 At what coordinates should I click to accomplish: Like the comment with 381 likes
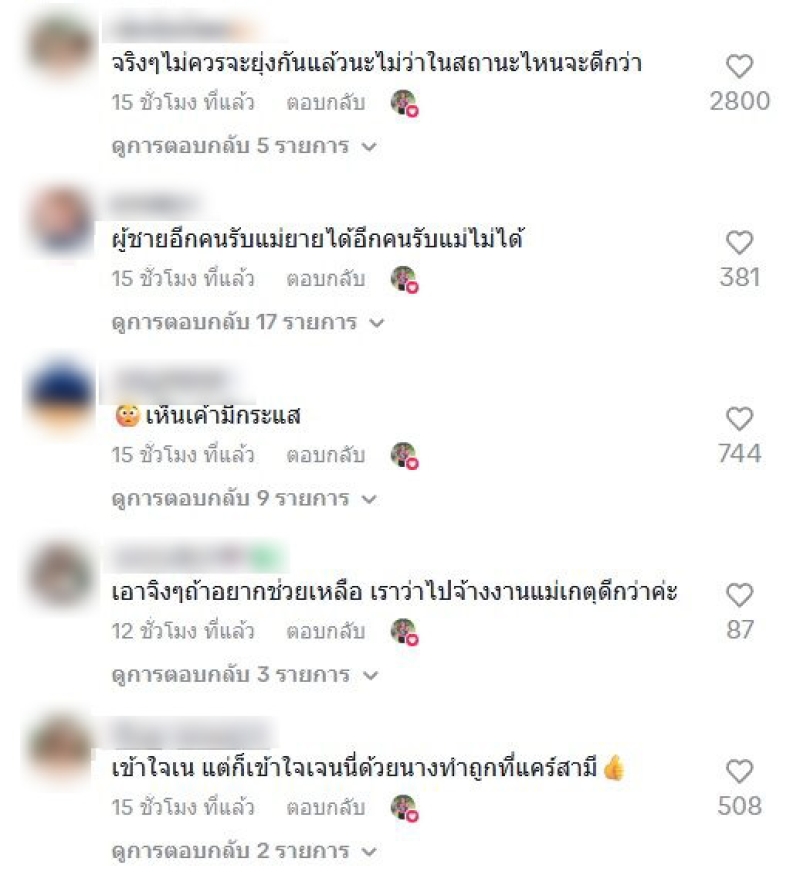[739, 243]
